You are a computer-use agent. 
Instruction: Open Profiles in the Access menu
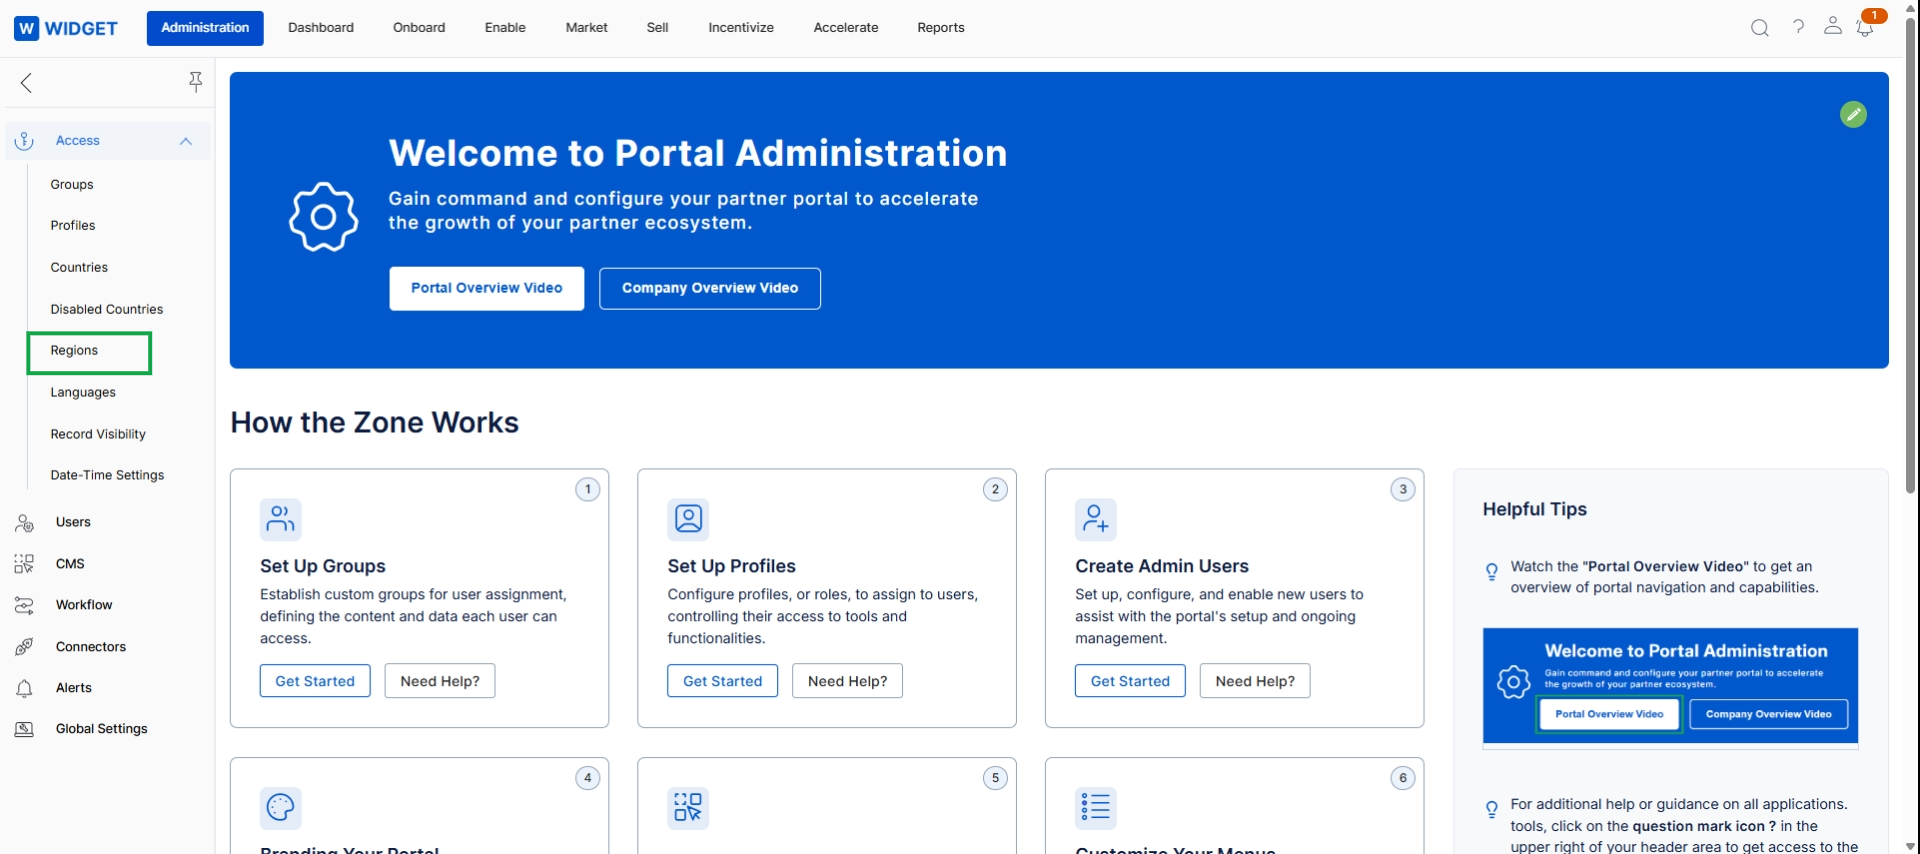tap(73, 226)
